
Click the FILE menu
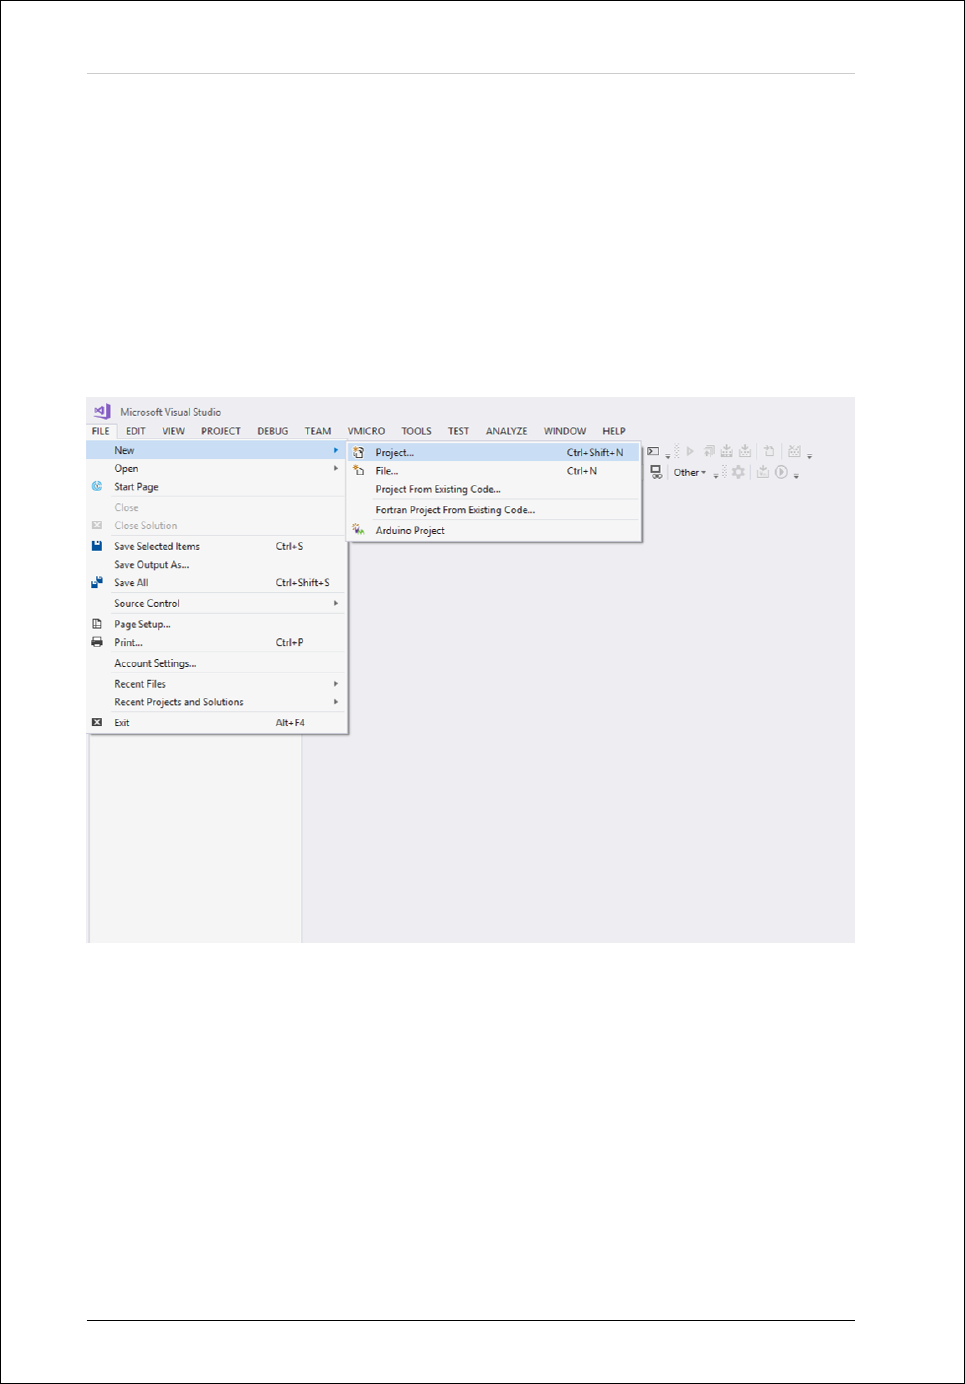[x=101, y=431]
